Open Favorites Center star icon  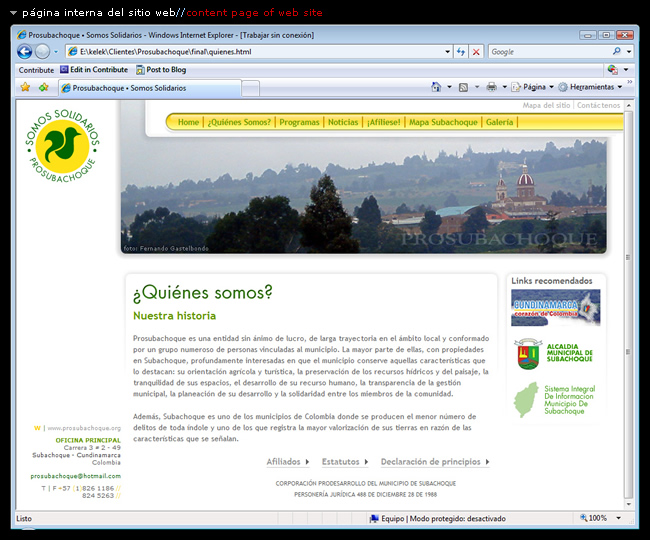[25, 88]
